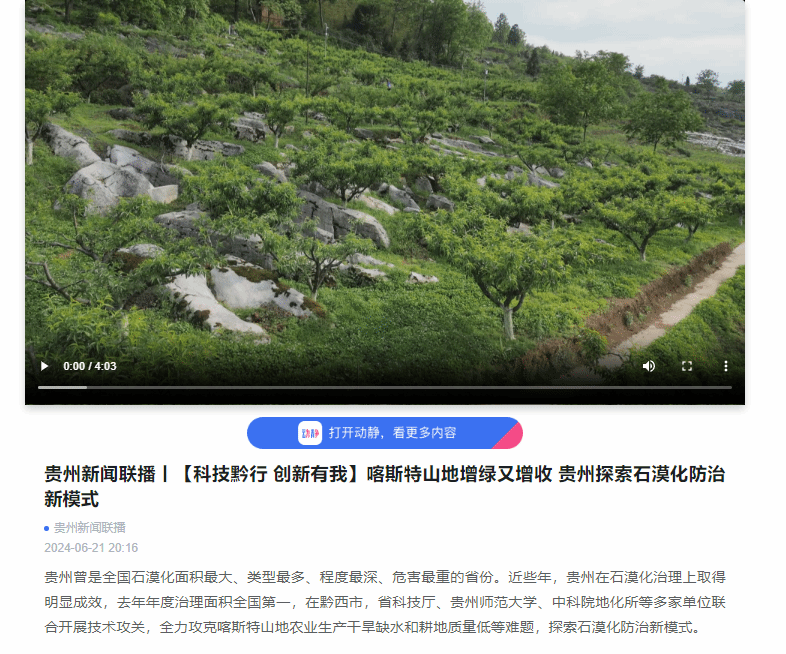Click the buffered start of the progress bar

62,387
